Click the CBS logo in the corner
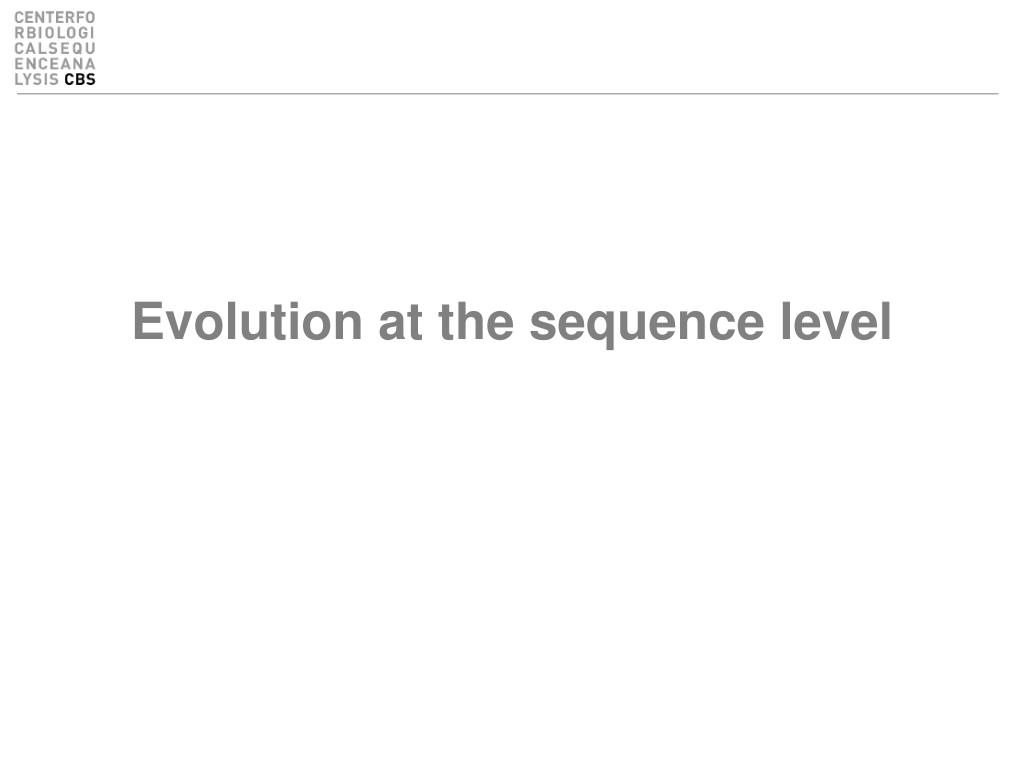 pos(55,48)
